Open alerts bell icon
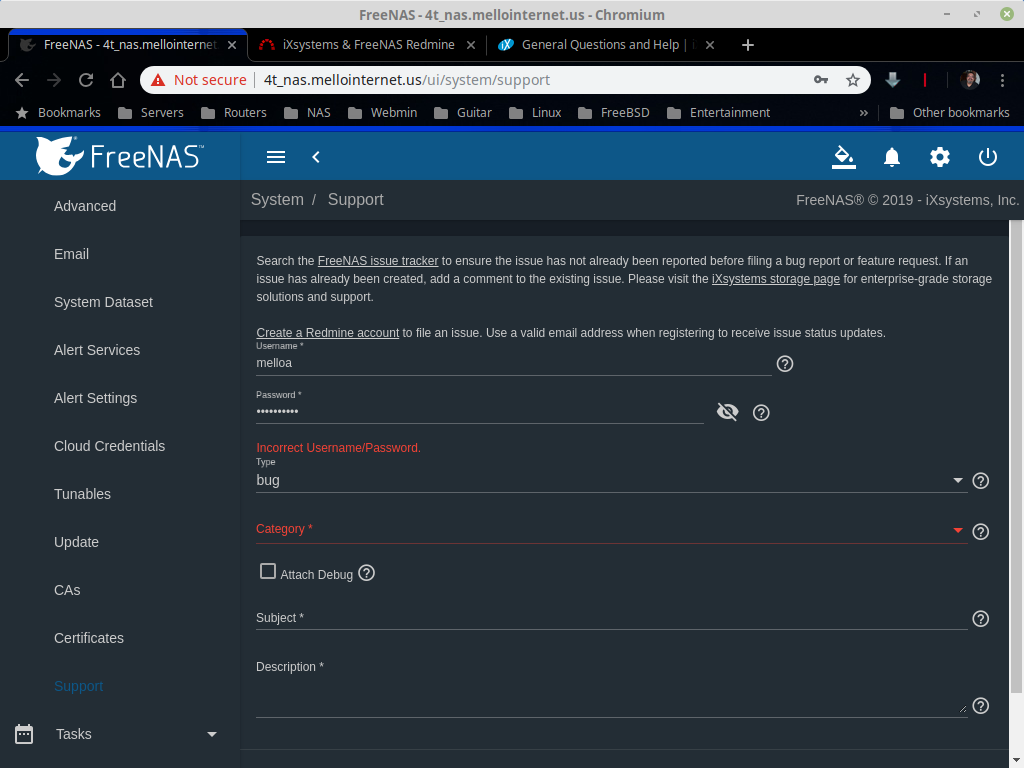The height and width of the screenshot is (768, 1024). click(891, 157)
